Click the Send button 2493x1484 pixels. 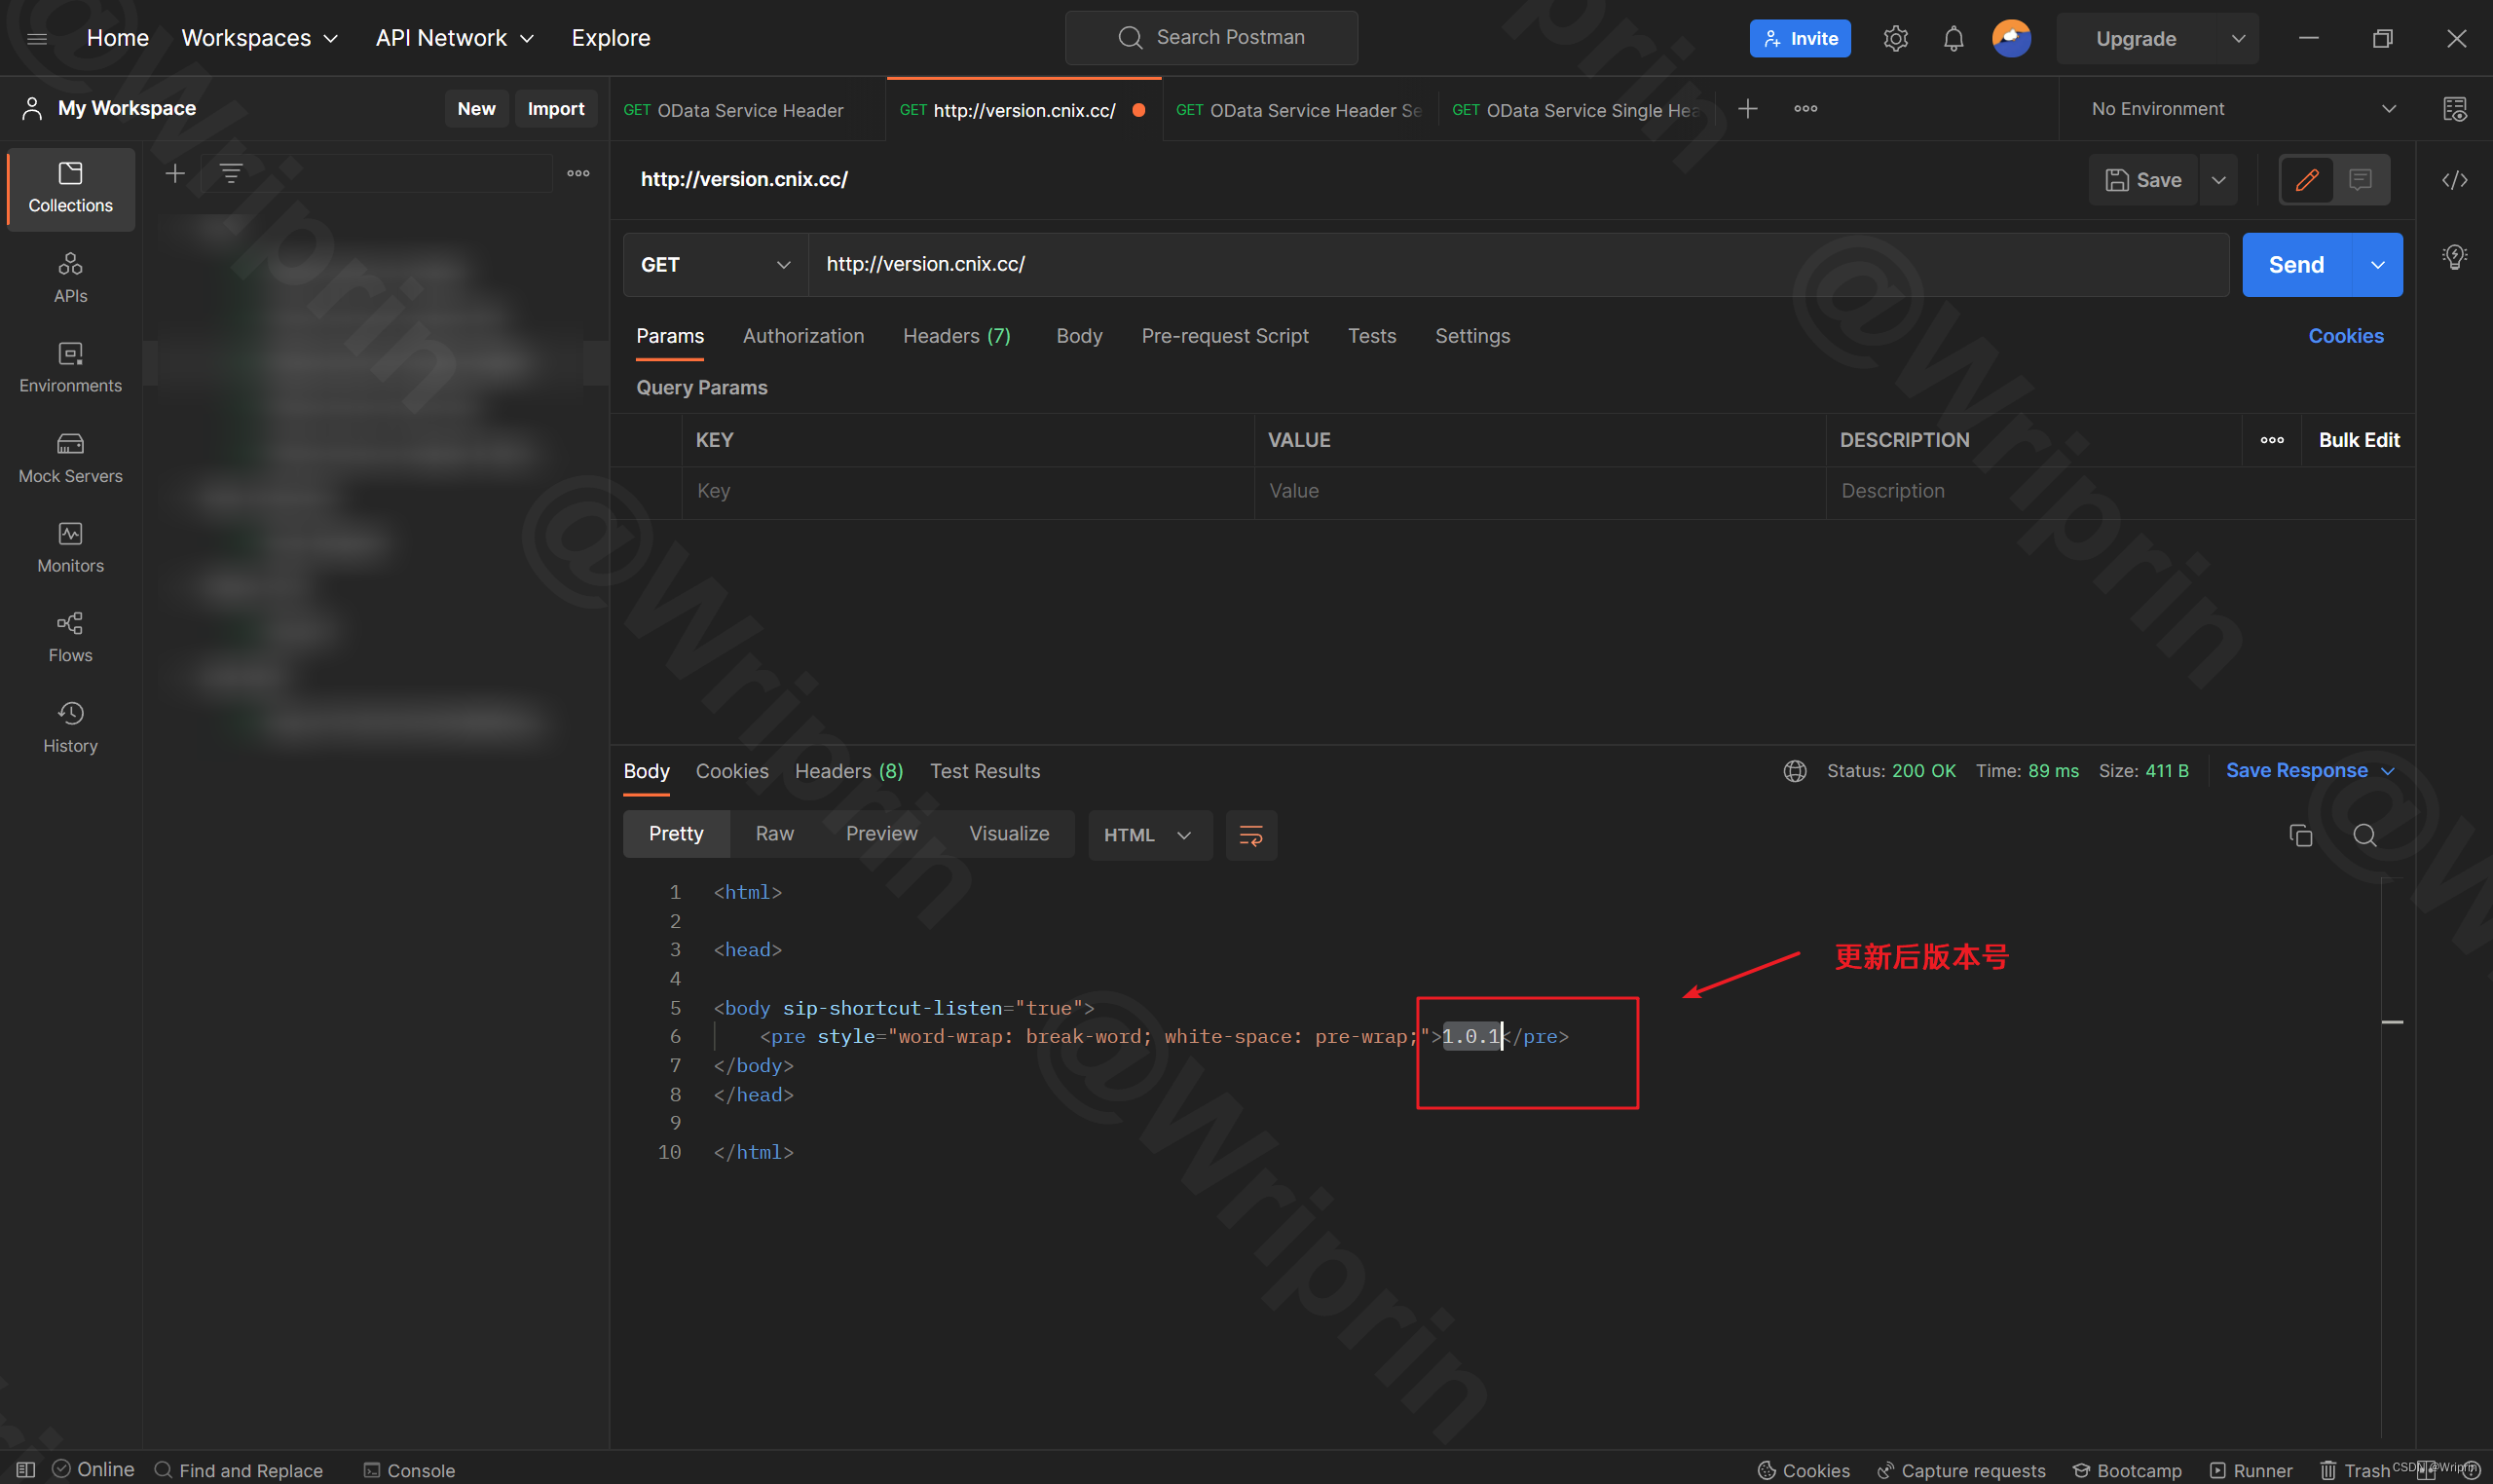pyautogui.click(x=2296, y=264)
